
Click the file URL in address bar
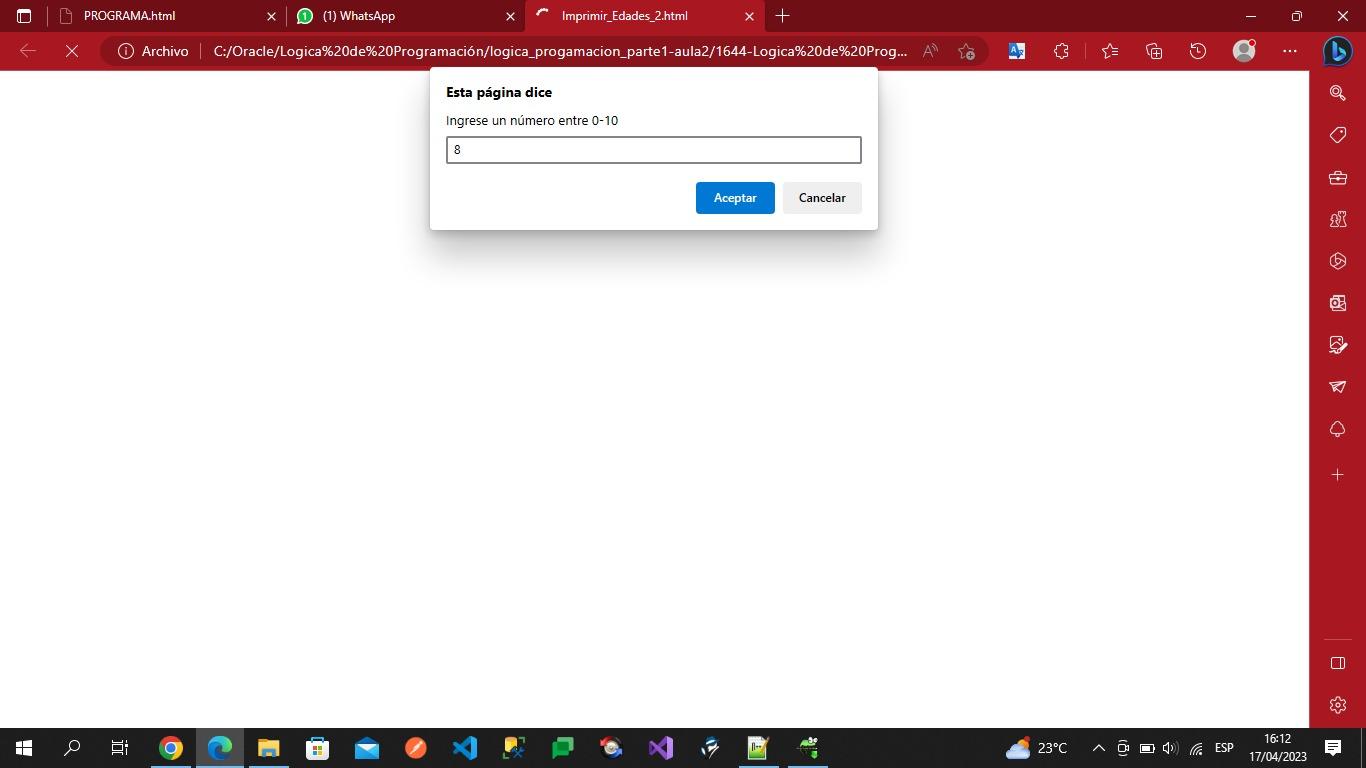pos(560,51)
